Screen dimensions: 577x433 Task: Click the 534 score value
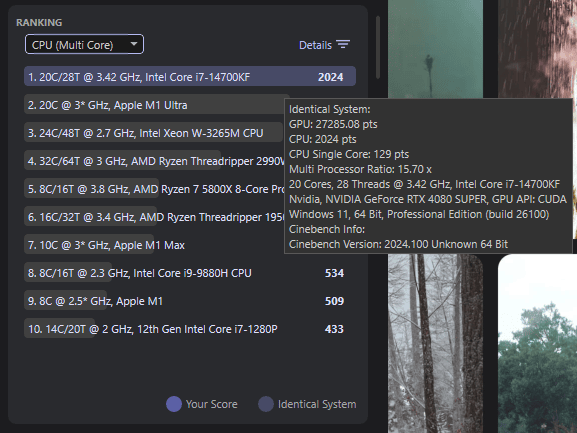(x=334, y=273)
